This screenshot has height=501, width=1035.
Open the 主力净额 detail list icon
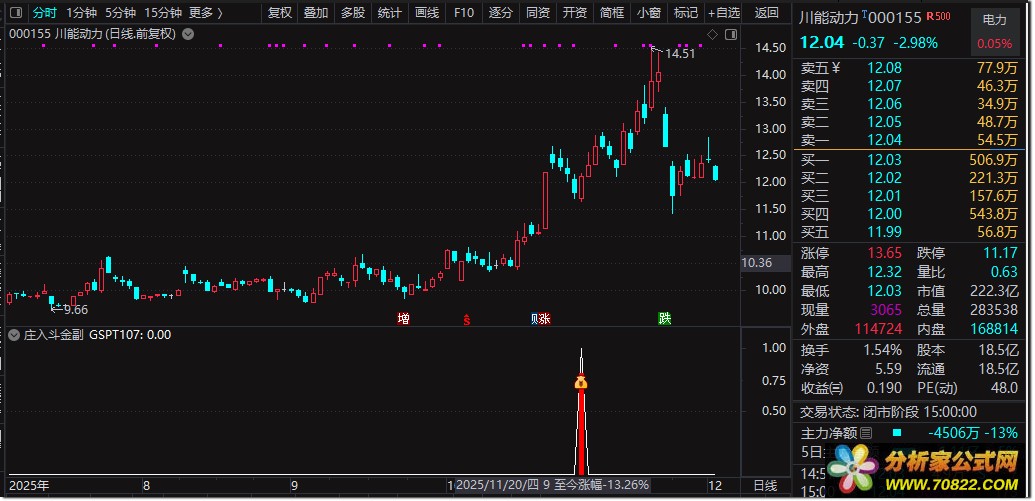867,434
